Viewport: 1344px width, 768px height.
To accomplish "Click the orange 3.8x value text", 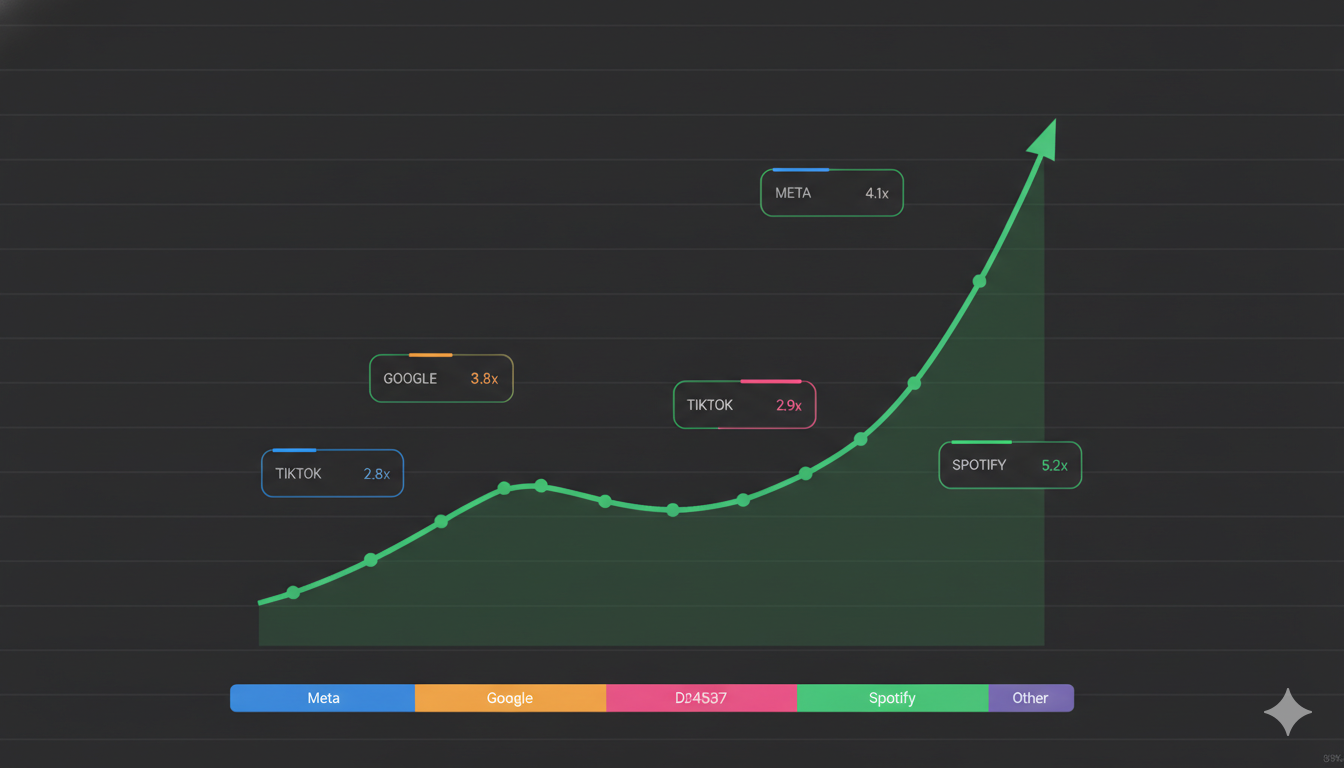I will click(484, 379).
